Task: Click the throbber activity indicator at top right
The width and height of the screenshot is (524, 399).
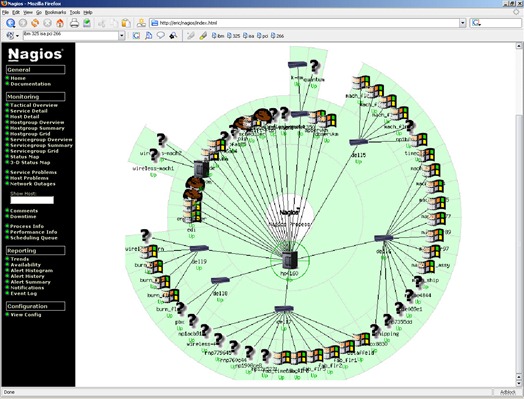Action: (516, 12)
